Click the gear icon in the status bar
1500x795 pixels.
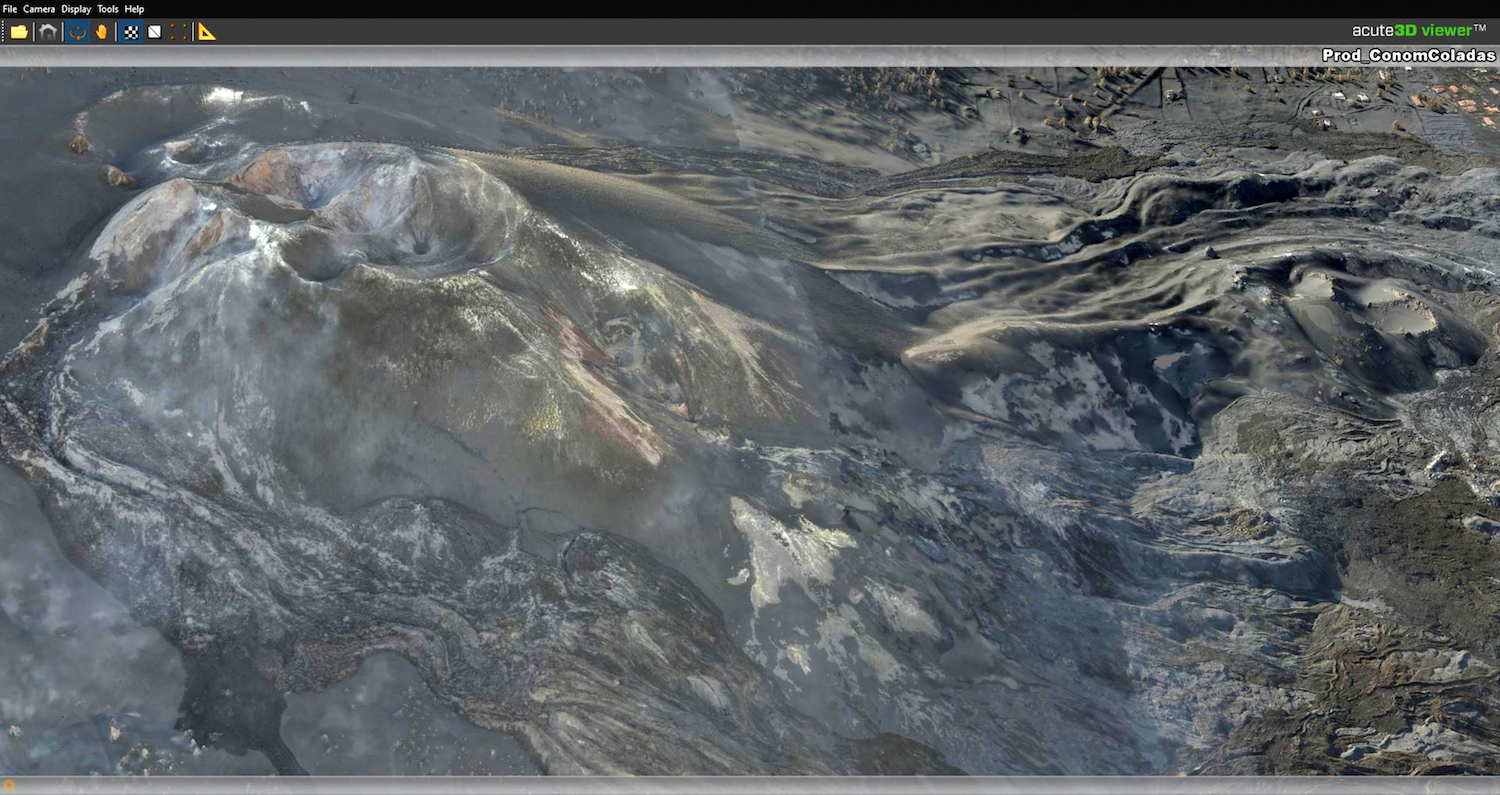8,786
